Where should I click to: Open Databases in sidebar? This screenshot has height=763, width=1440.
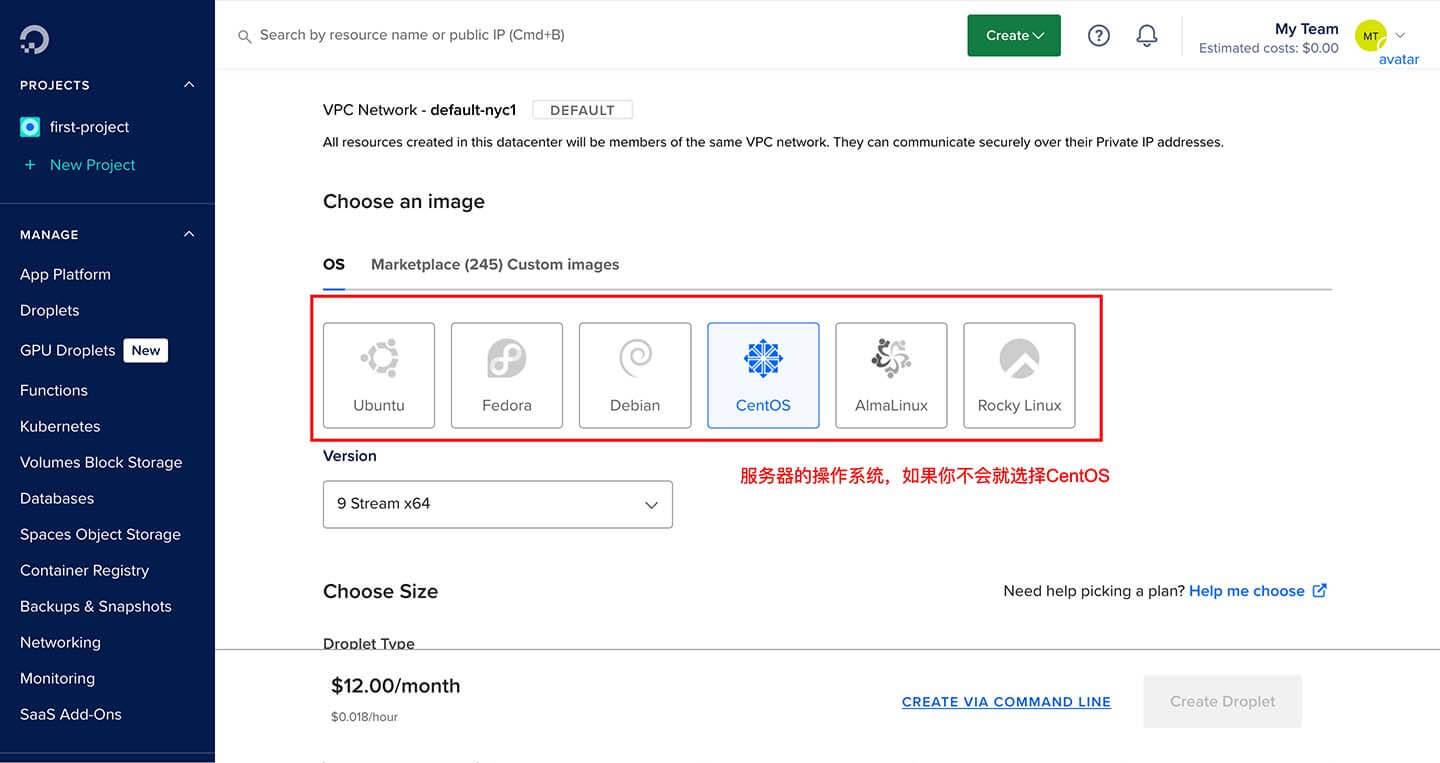pyautogui.click(x=57, y=498)
